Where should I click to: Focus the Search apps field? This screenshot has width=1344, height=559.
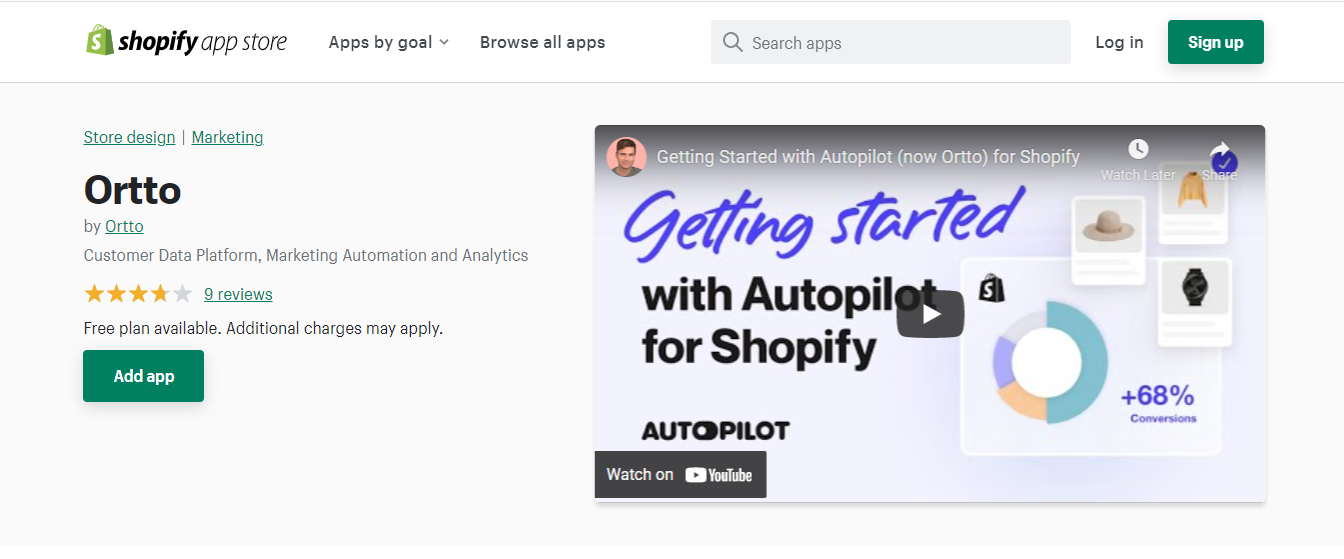pyautogui.click(x=890, y=42)
